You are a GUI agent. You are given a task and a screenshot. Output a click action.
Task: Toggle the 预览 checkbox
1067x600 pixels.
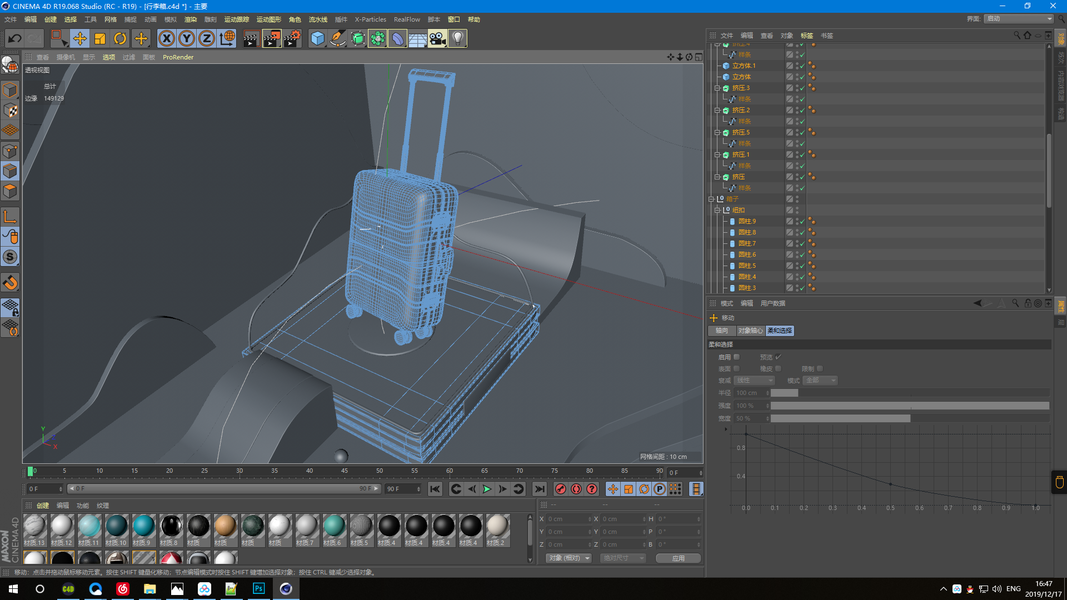(x=778, y=356)
